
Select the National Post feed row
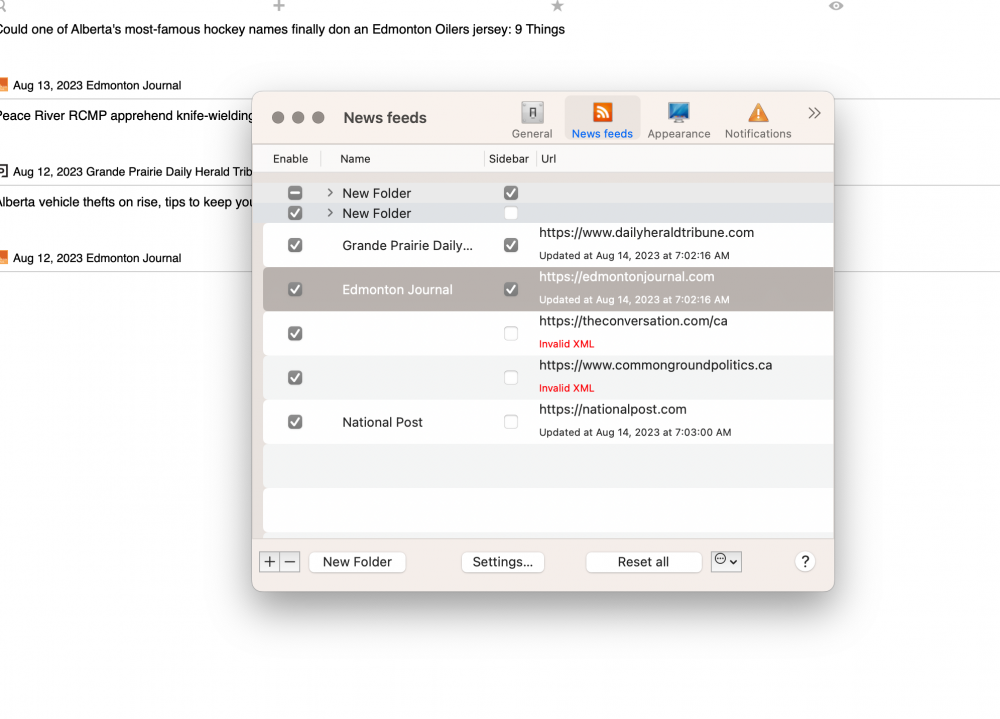click(x=382, y=422)
